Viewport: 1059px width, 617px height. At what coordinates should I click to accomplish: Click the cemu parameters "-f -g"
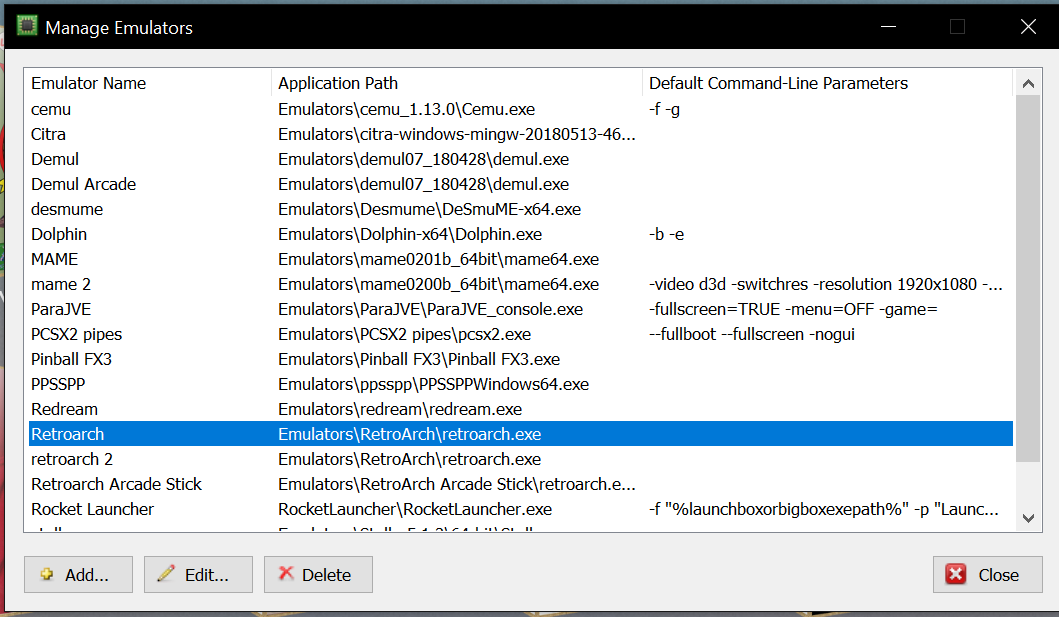point(665,109)
